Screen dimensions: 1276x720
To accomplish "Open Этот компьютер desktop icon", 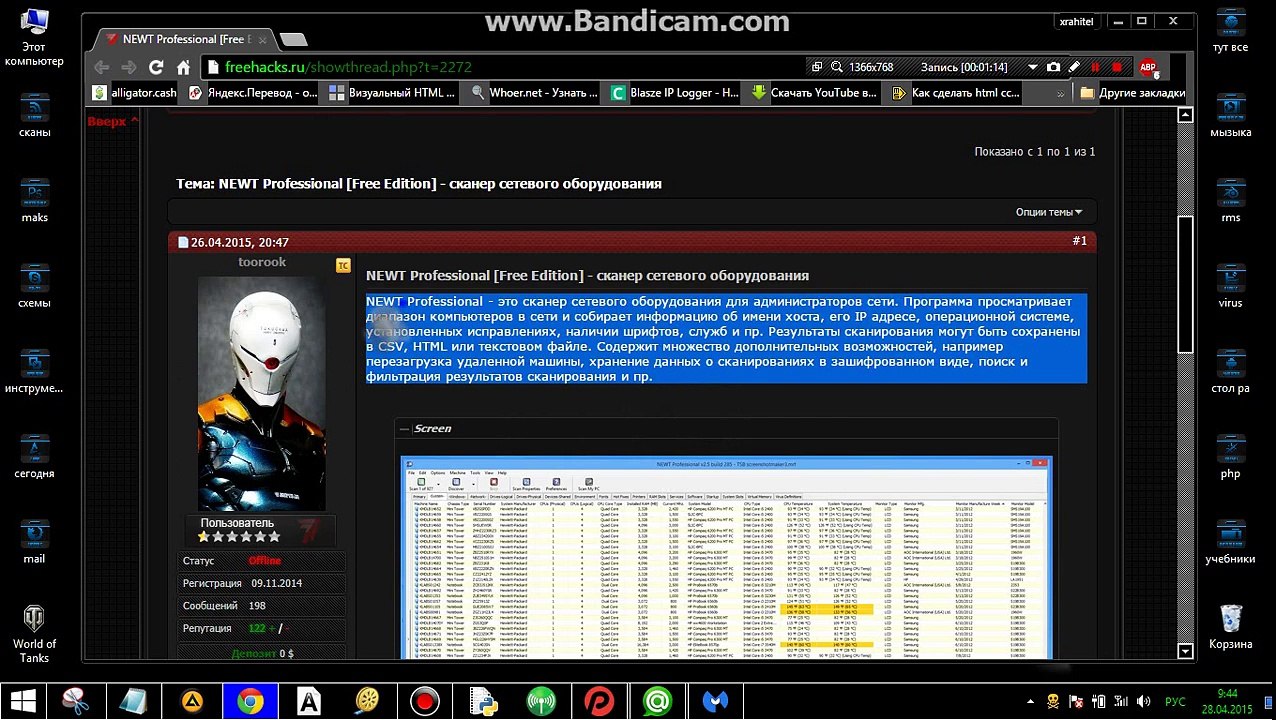I will point(35,36).
